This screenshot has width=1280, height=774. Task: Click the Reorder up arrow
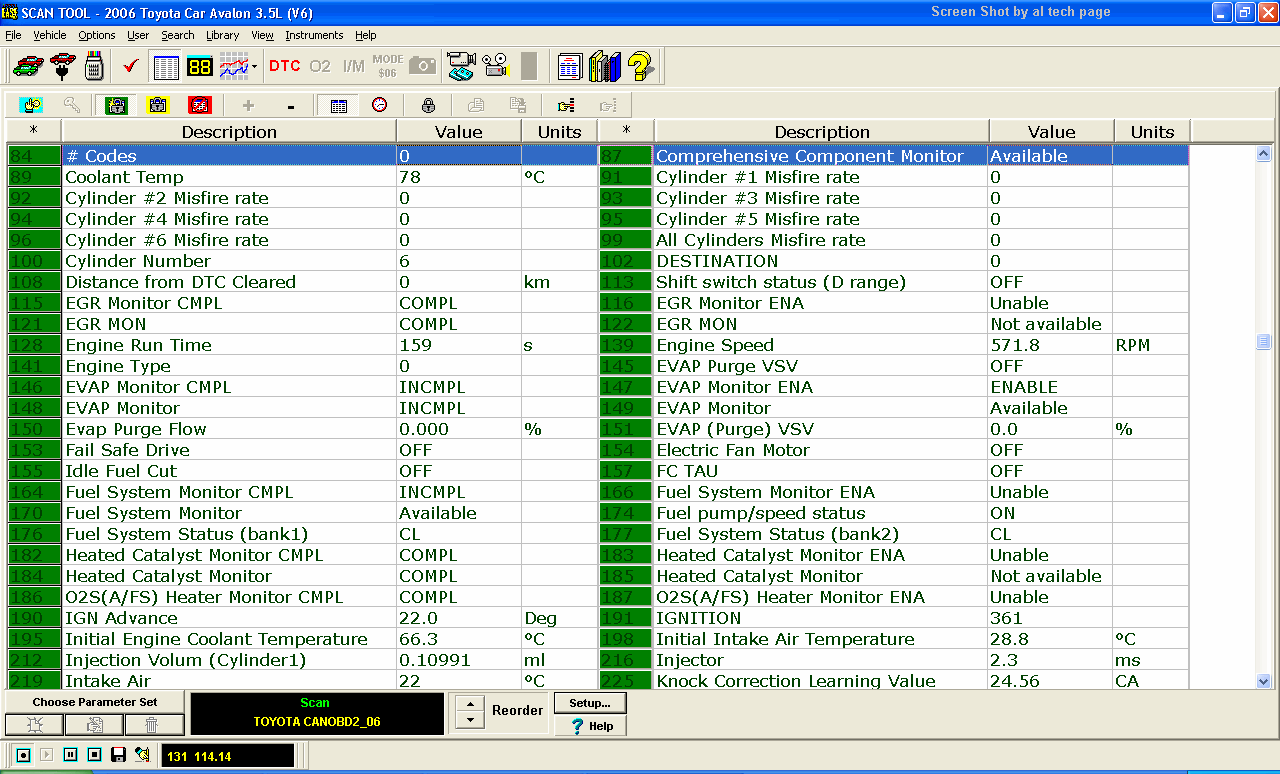tap(469, 703)
